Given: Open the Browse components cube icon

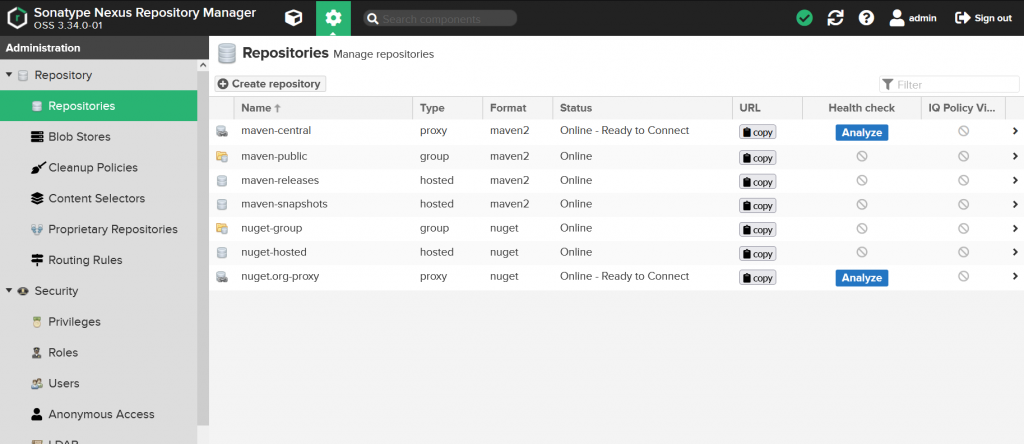Looking at the screenshot, I should 294,18.
